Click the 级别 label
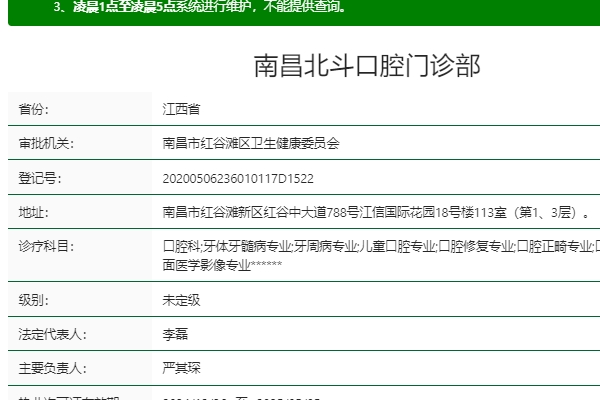 [x=34, y=300]
